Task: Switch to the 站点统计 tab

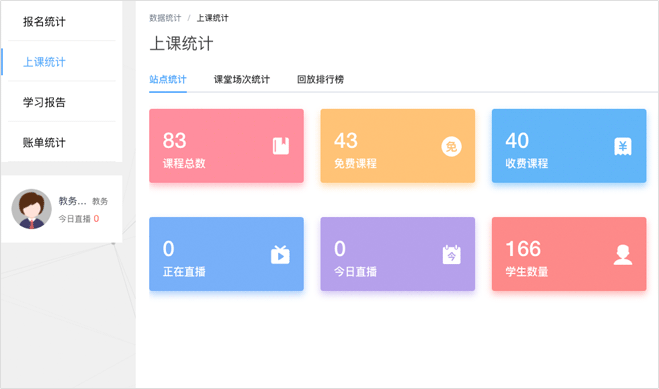Action: [168, 79]
